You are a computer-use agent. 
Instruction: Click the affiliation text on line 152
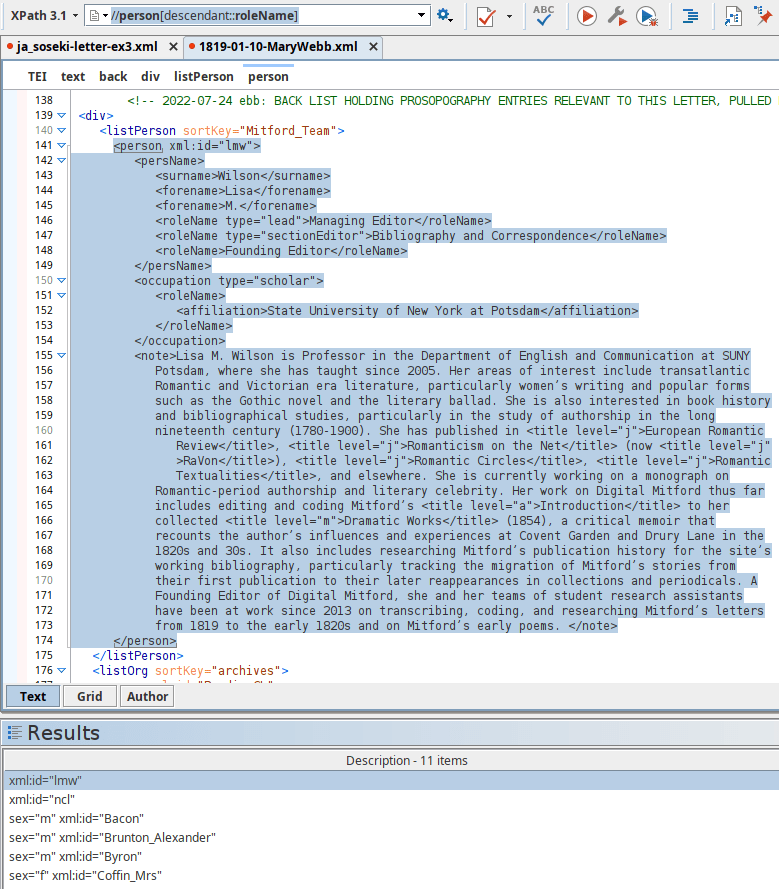(403, 311)
